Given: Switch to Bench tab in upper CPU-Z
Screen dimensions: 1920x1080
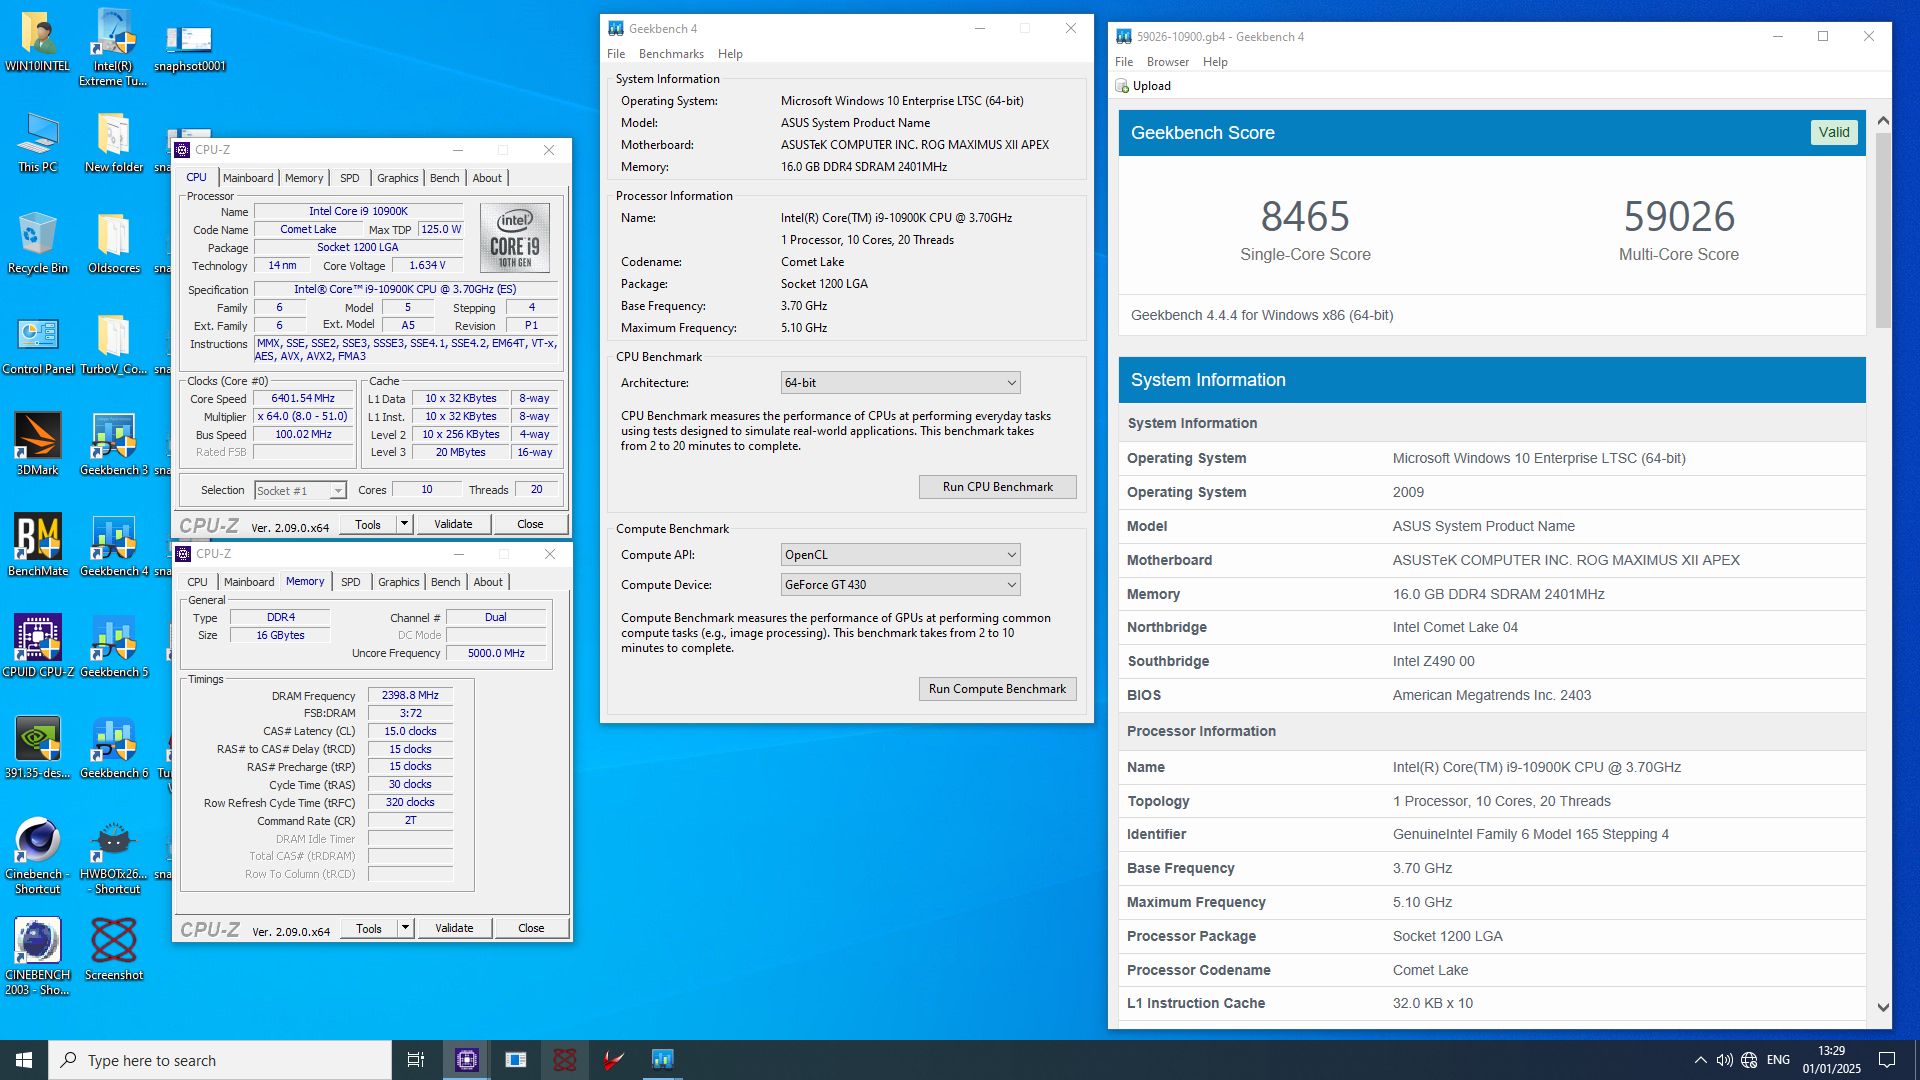Looking at the screenshot, I should point(444,178).
